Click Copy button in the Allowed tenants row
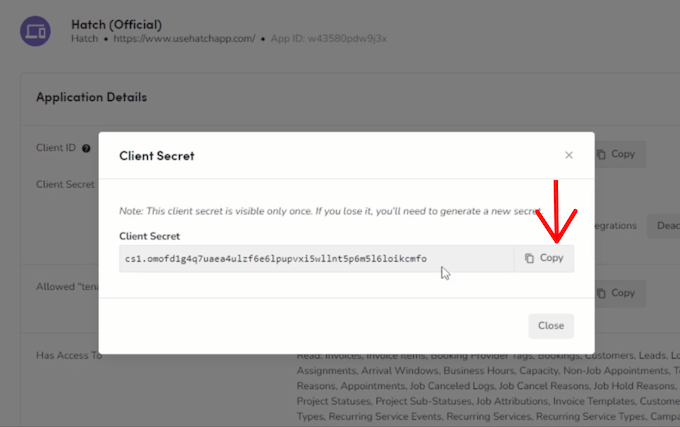The width and height of the screenshot is (680, 427). coord(616,293)
